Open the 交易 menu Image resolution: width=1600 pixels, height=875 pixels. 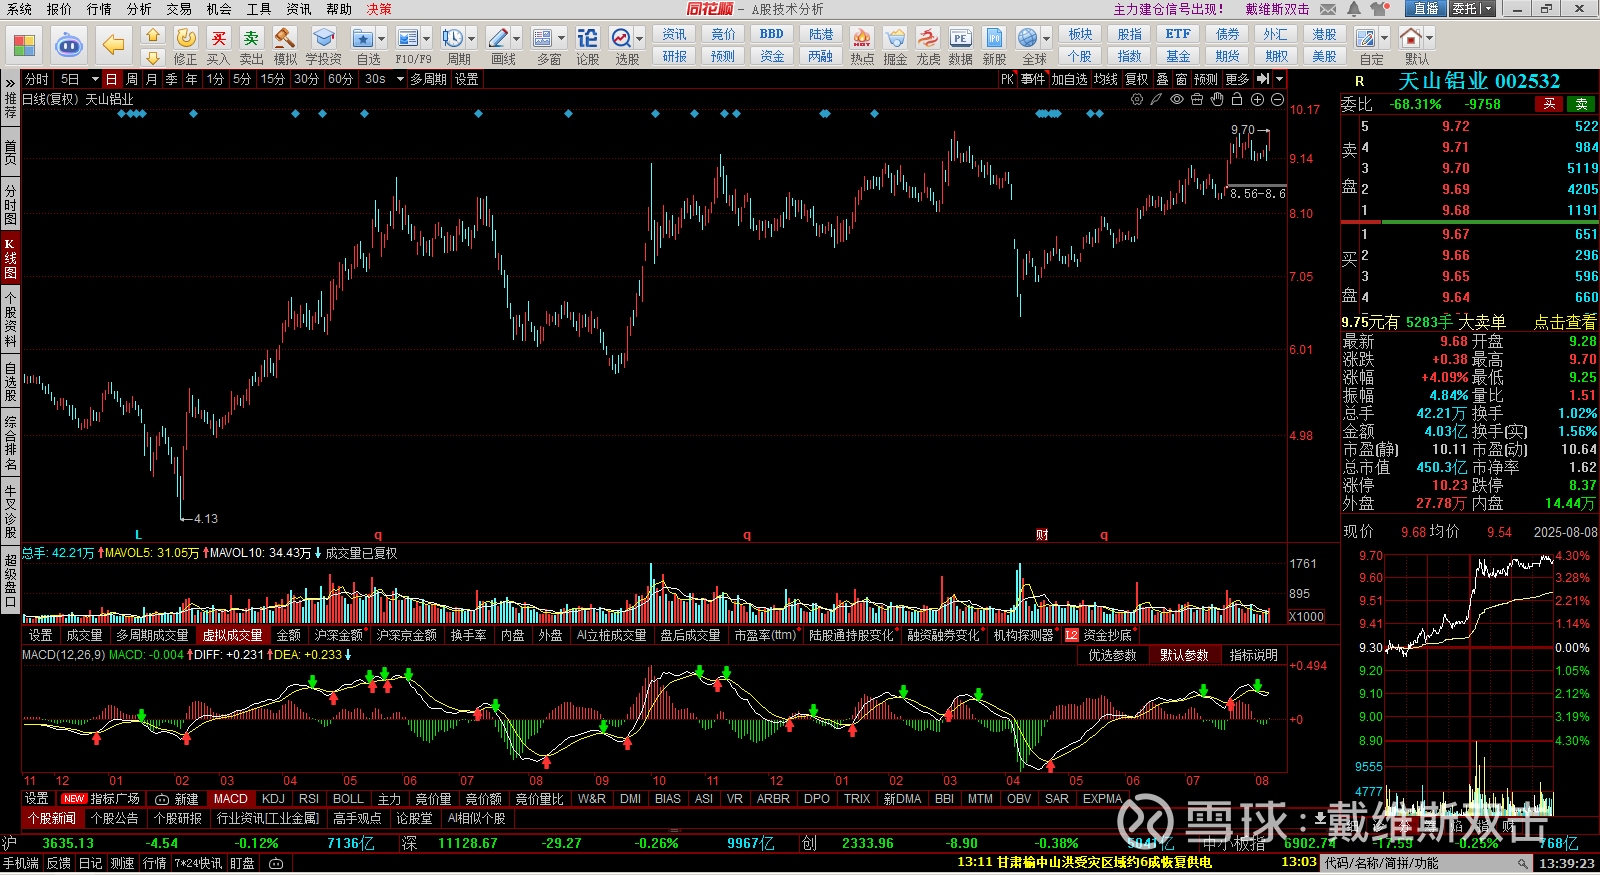point(179,9)
